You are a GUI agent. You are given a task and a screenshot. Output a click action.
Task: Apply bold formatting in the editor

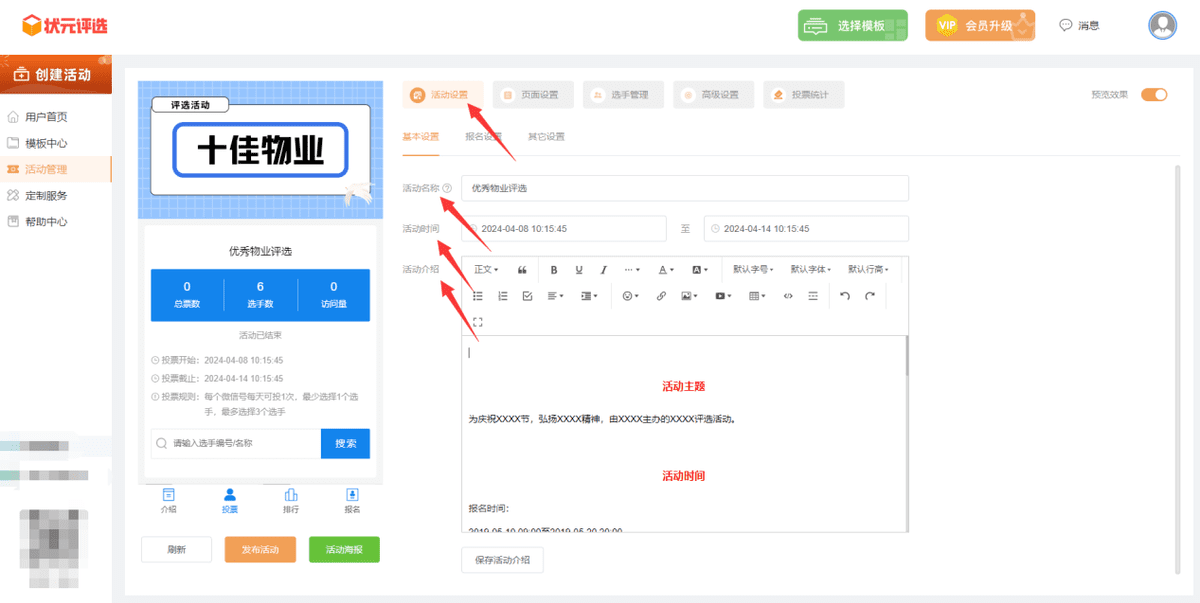[554, 270]
